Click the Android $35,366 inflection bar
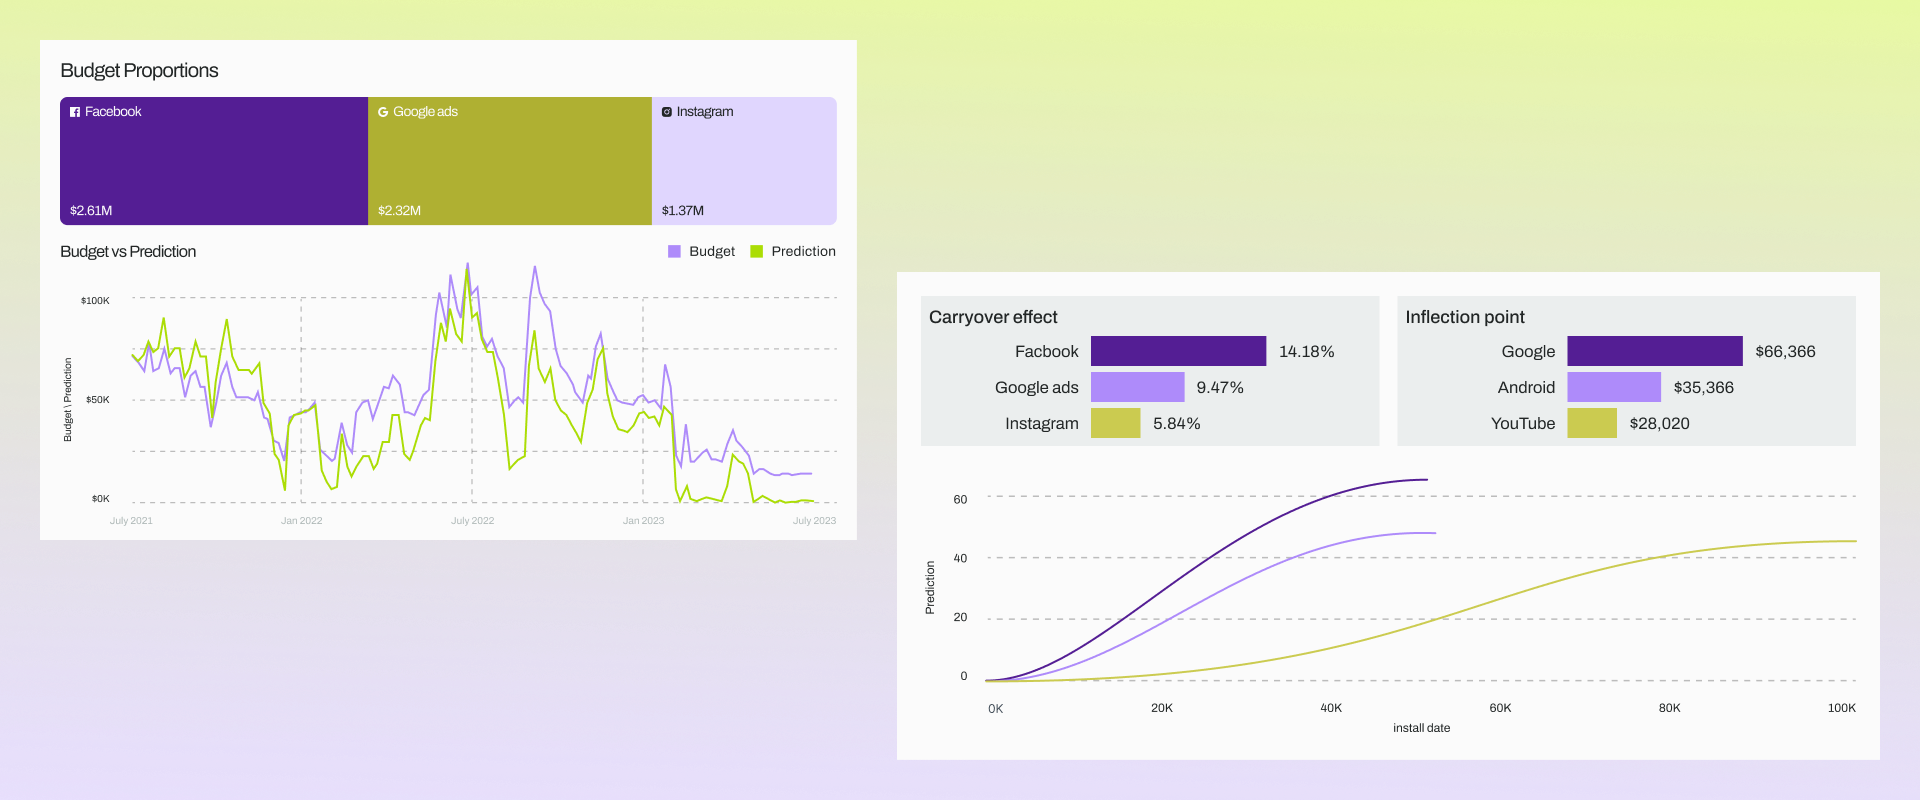The image size is (1920, 800). pyautogui.click(x=1613, y=387)
